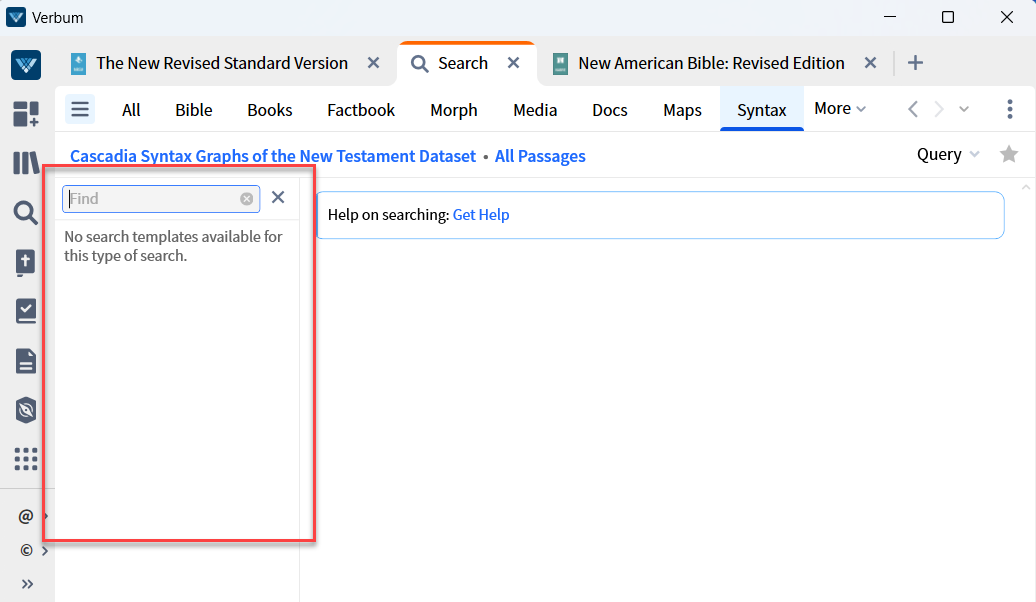1036x602 pixels.
Task: Expand the @ shortcut chevron
Action: [x=46, y=516]
